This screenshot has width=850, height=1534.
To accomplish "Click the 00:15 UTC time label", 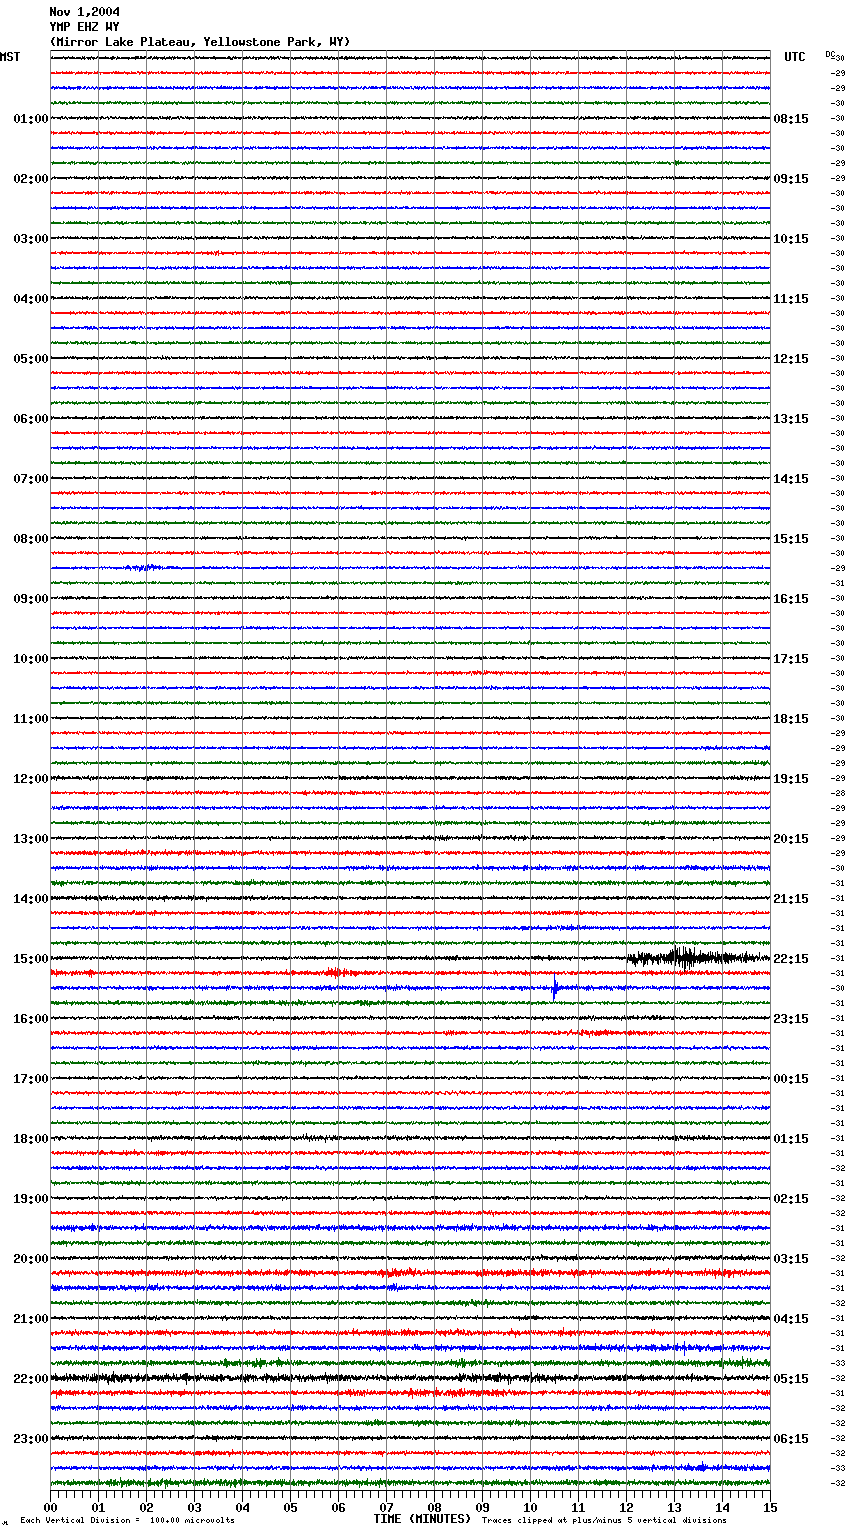I will coord(791,1079).
